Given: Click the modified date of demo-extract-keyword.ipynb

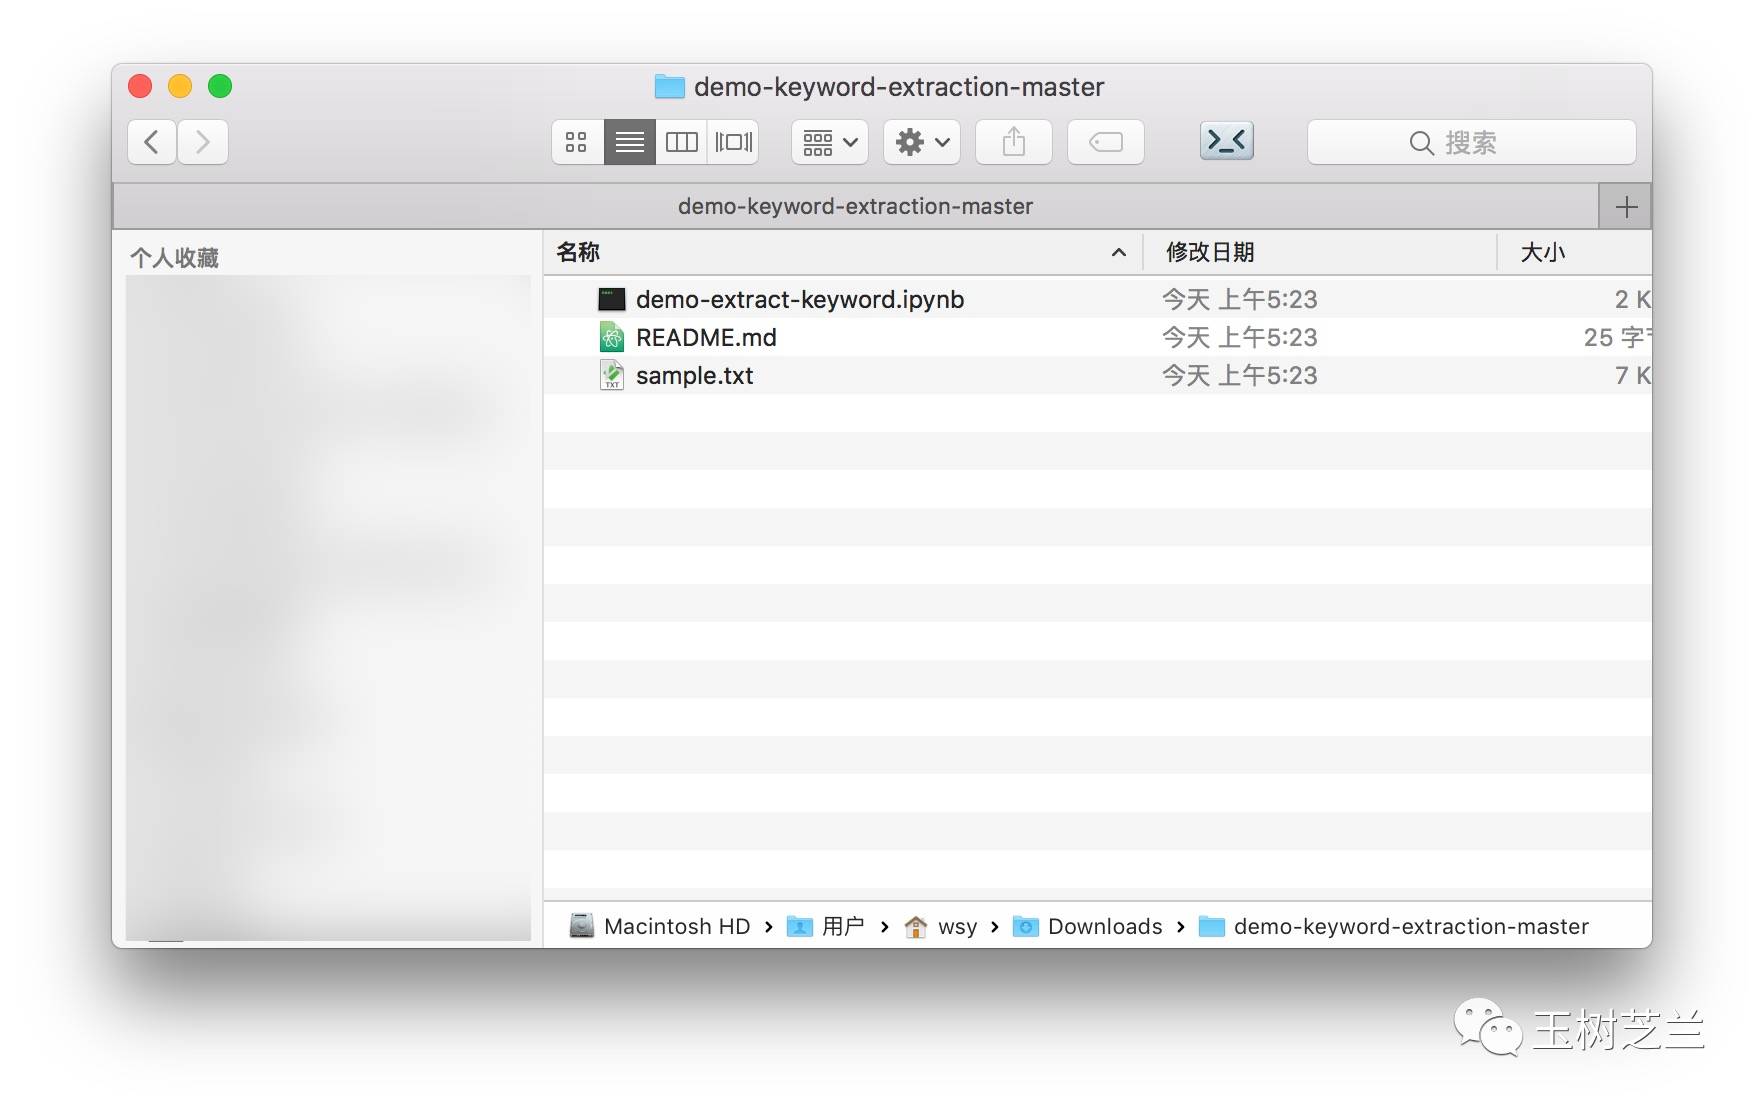Looking at the screenshot, I should click(1239, 299).
